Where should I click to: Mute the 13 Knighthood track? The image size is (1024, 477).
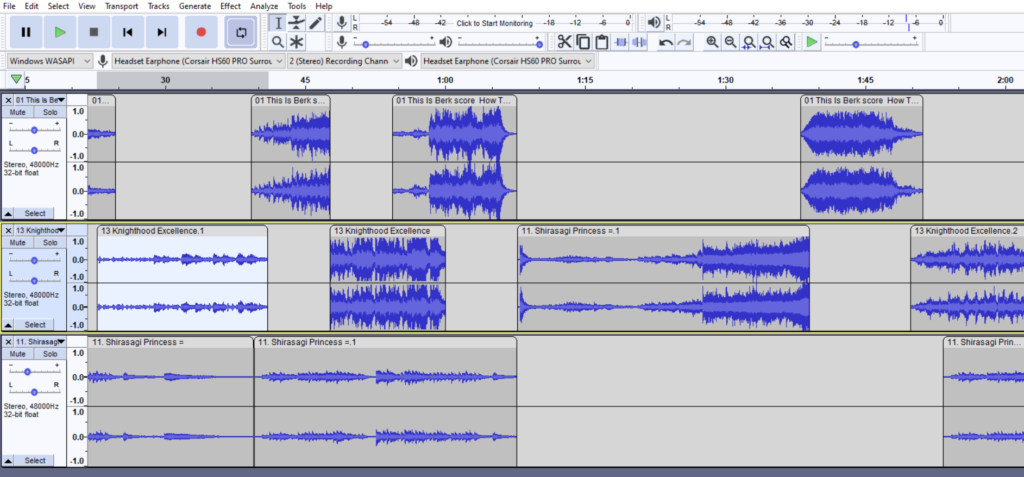tap(18, 242)
